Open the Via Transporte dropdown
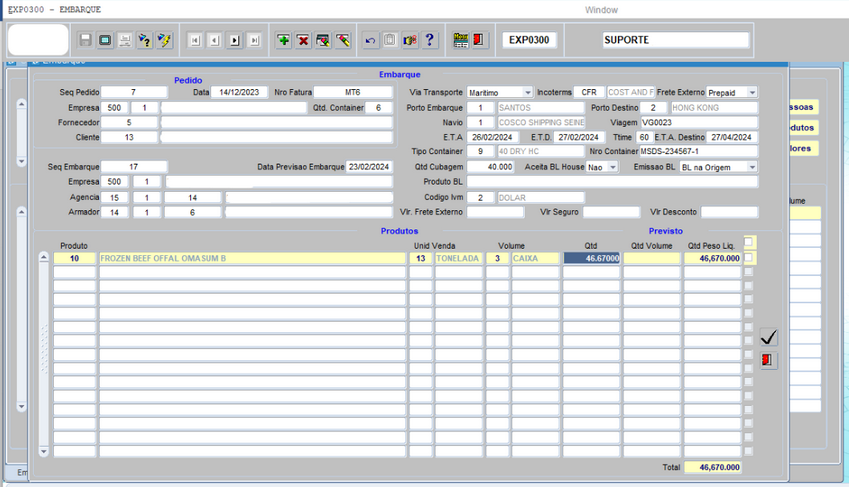 [528, 92]
